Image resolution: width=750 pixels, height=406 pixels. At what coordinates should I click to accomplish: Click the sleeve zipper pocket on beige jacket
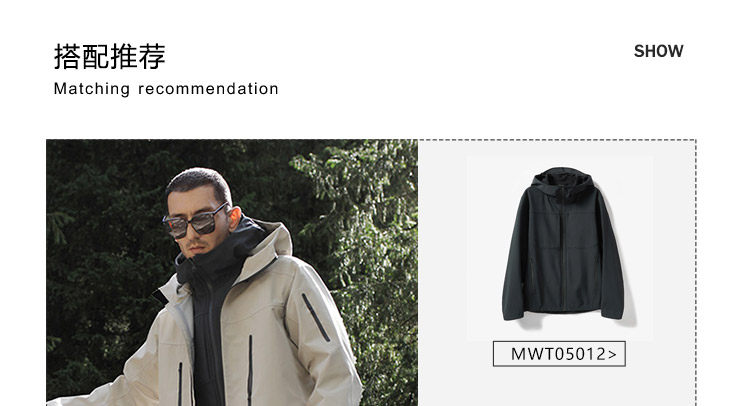coord(316,317)
